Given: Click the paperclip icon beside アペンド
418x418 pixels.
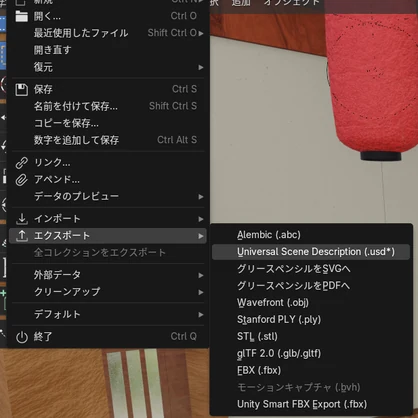Looking at the screenshot, I should [22, 180].
